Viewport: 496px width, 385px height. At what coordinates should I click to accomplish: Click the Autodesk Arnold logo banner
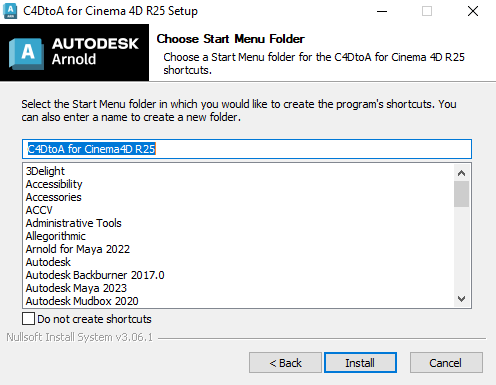74,52
